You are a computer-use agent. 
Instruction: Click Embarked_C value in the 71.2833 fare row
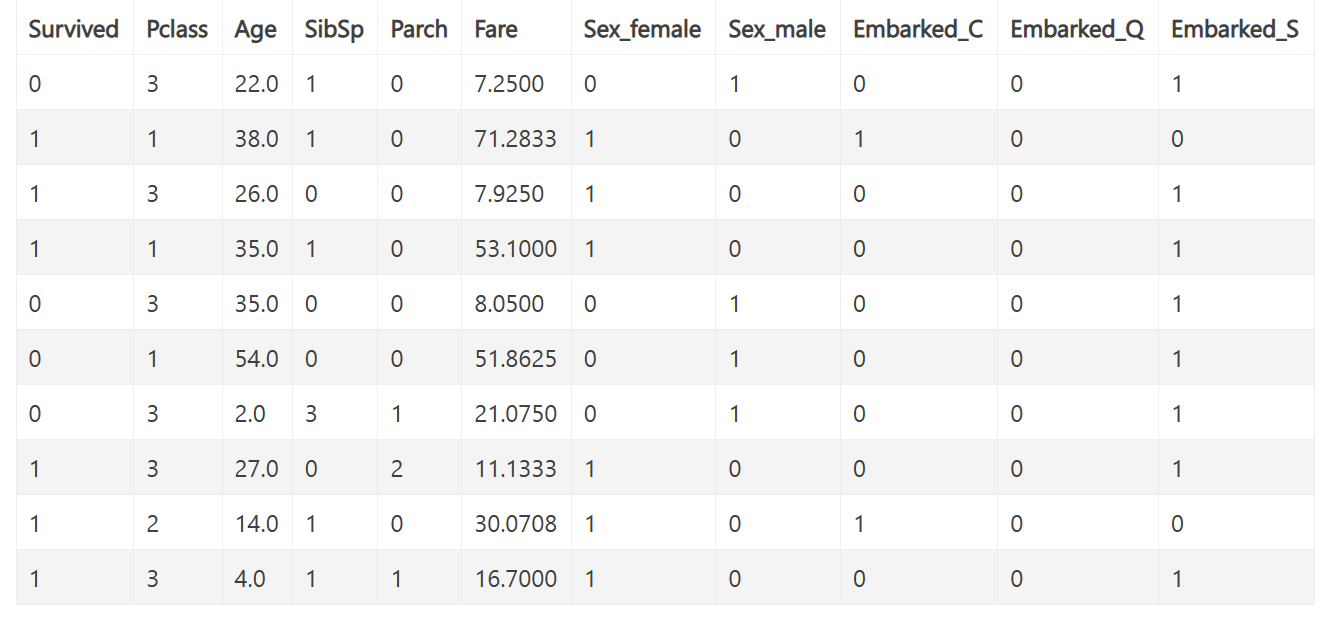coord(859,138)
